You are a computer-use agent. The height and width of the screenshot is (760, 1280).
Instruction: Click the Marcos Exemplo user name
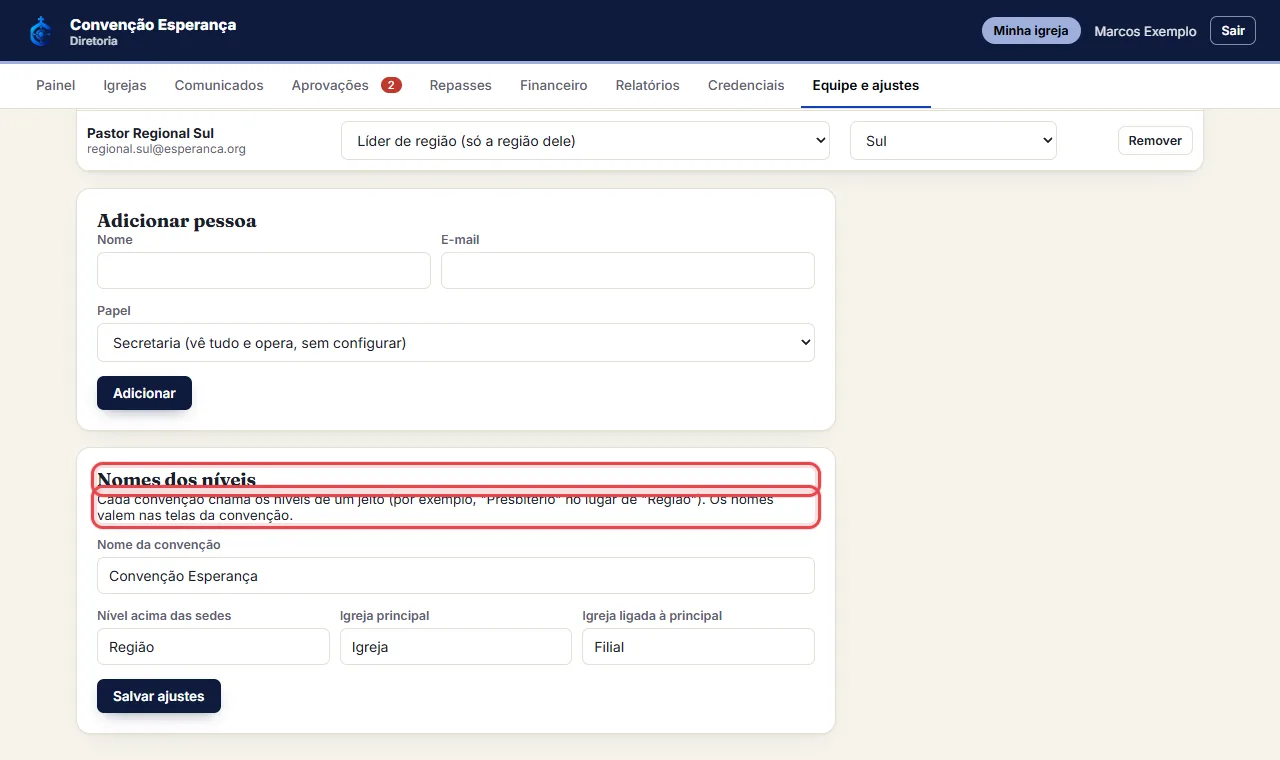tap(1145, 31)
